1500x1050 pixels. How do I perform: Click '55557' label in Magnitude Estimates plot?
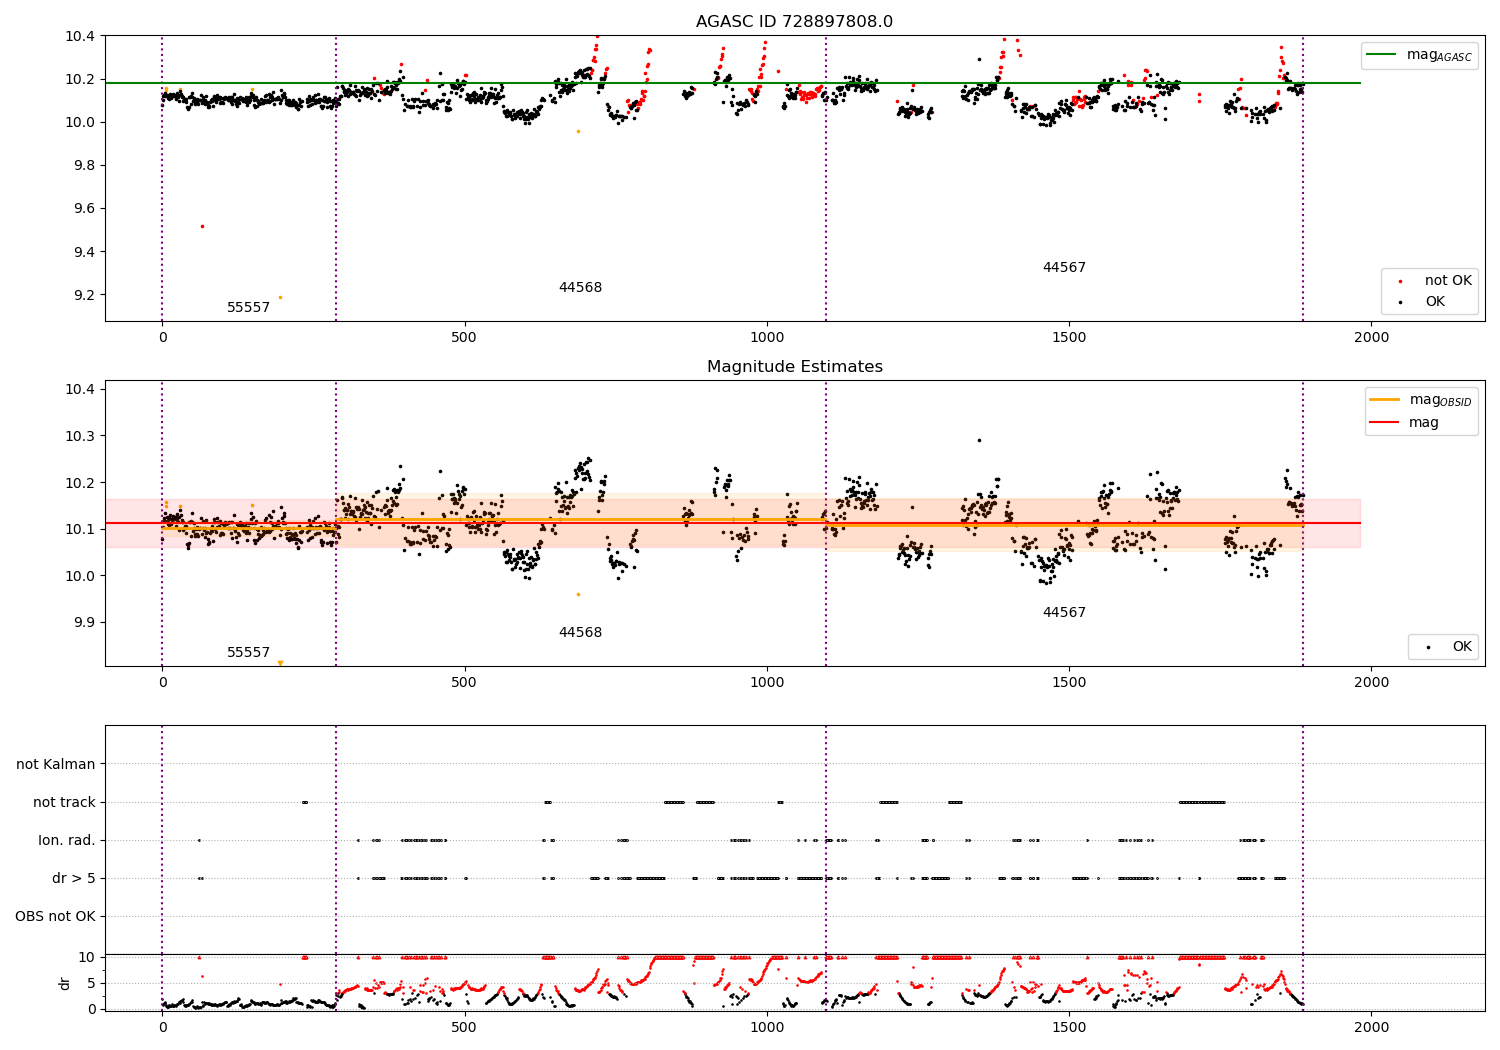(x=248, y=652)
